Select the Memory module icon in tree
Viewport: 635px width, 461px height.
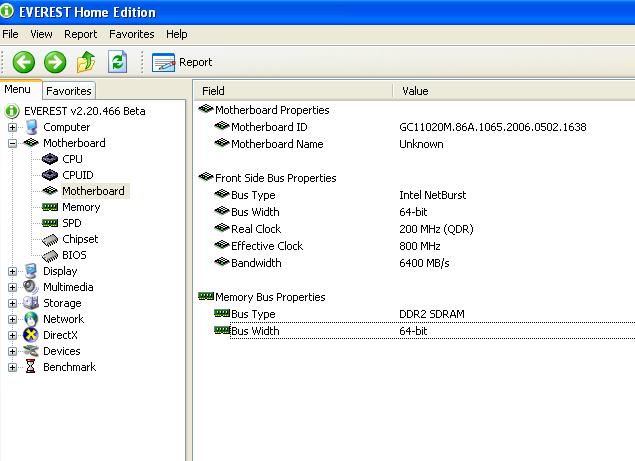click(x=50, y=207)
